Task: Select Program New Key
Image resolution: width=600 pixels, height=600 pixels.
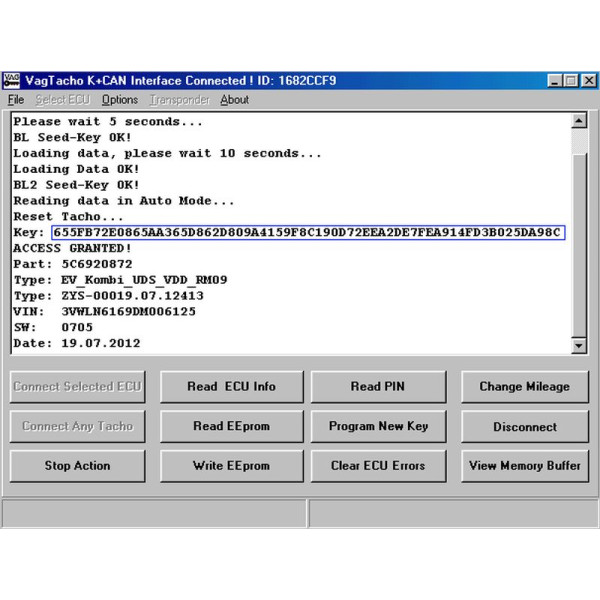Action: (378, 426)
